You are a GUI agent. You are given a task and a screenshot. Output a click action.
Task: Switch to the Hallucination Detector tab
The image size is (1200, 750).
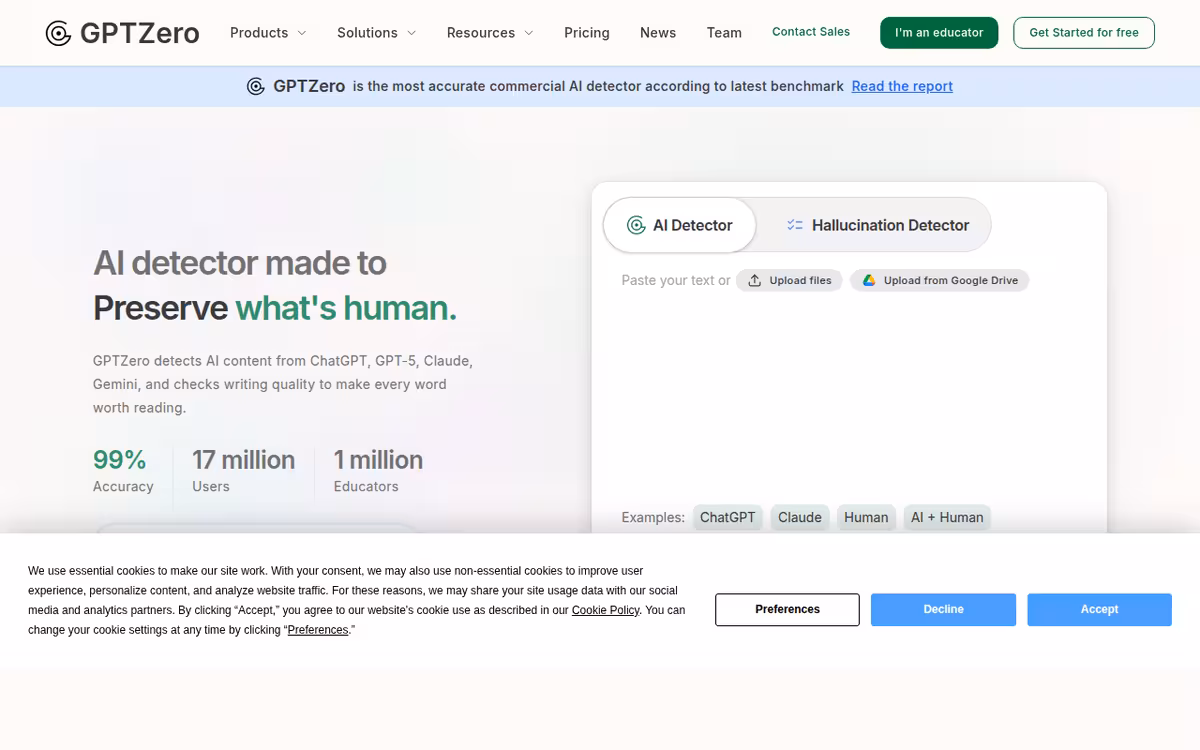pyautogui.click(x=877, y=225)
